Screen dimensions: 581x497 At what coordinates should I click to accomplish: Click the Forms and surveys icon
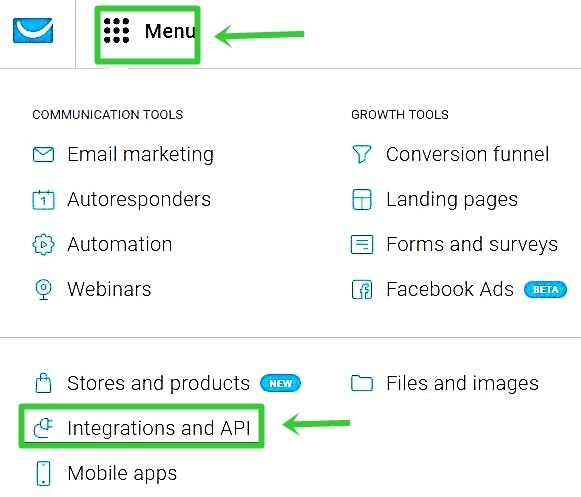pos(362,245)
